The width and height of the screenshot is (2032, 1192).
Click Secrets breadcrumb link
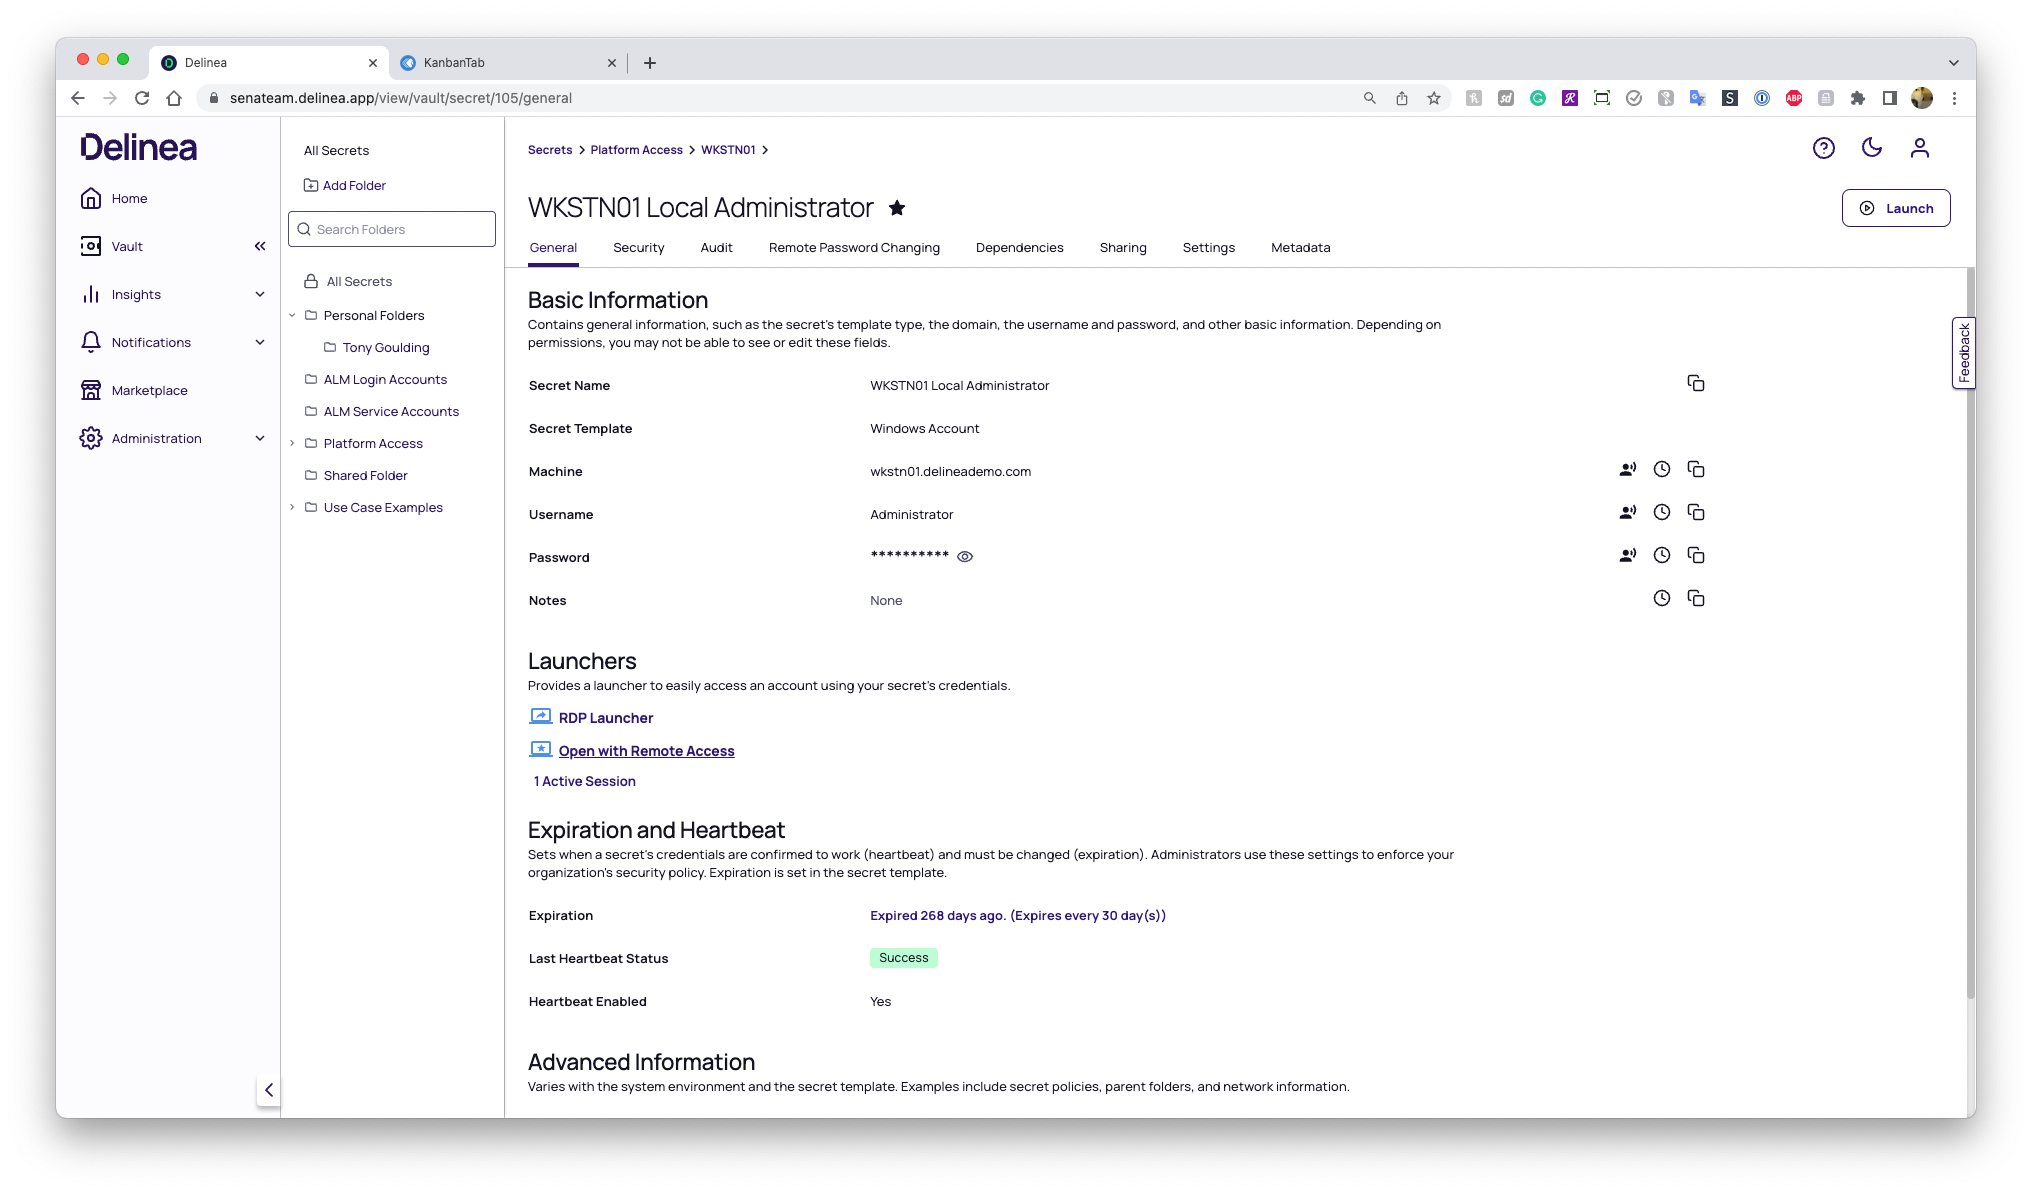click(550, 150)
